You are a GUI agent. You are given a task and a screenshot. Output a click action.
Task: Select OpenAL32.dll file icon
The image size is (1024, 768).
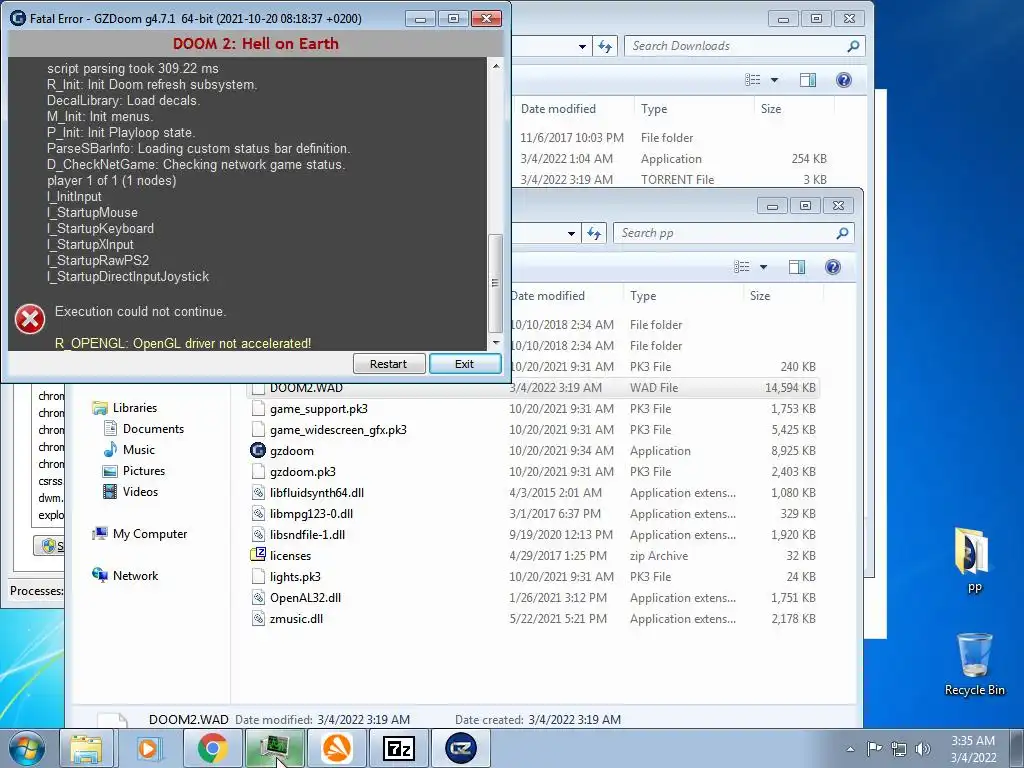[258, 598]
